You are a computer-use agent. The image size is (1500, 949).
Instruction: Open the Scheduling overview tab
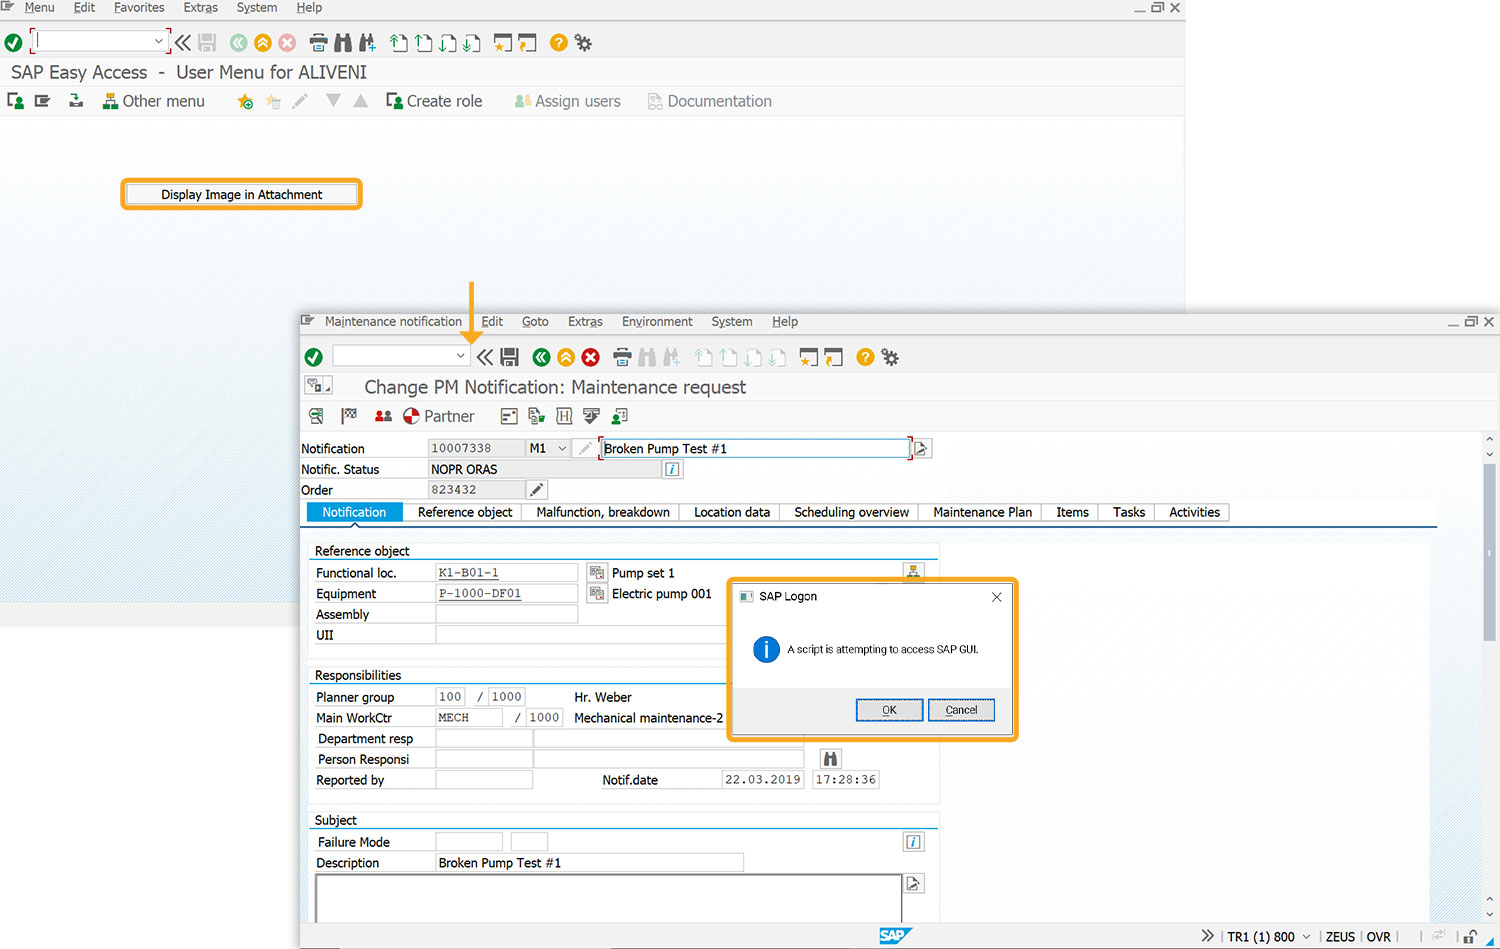pos(851,512)
